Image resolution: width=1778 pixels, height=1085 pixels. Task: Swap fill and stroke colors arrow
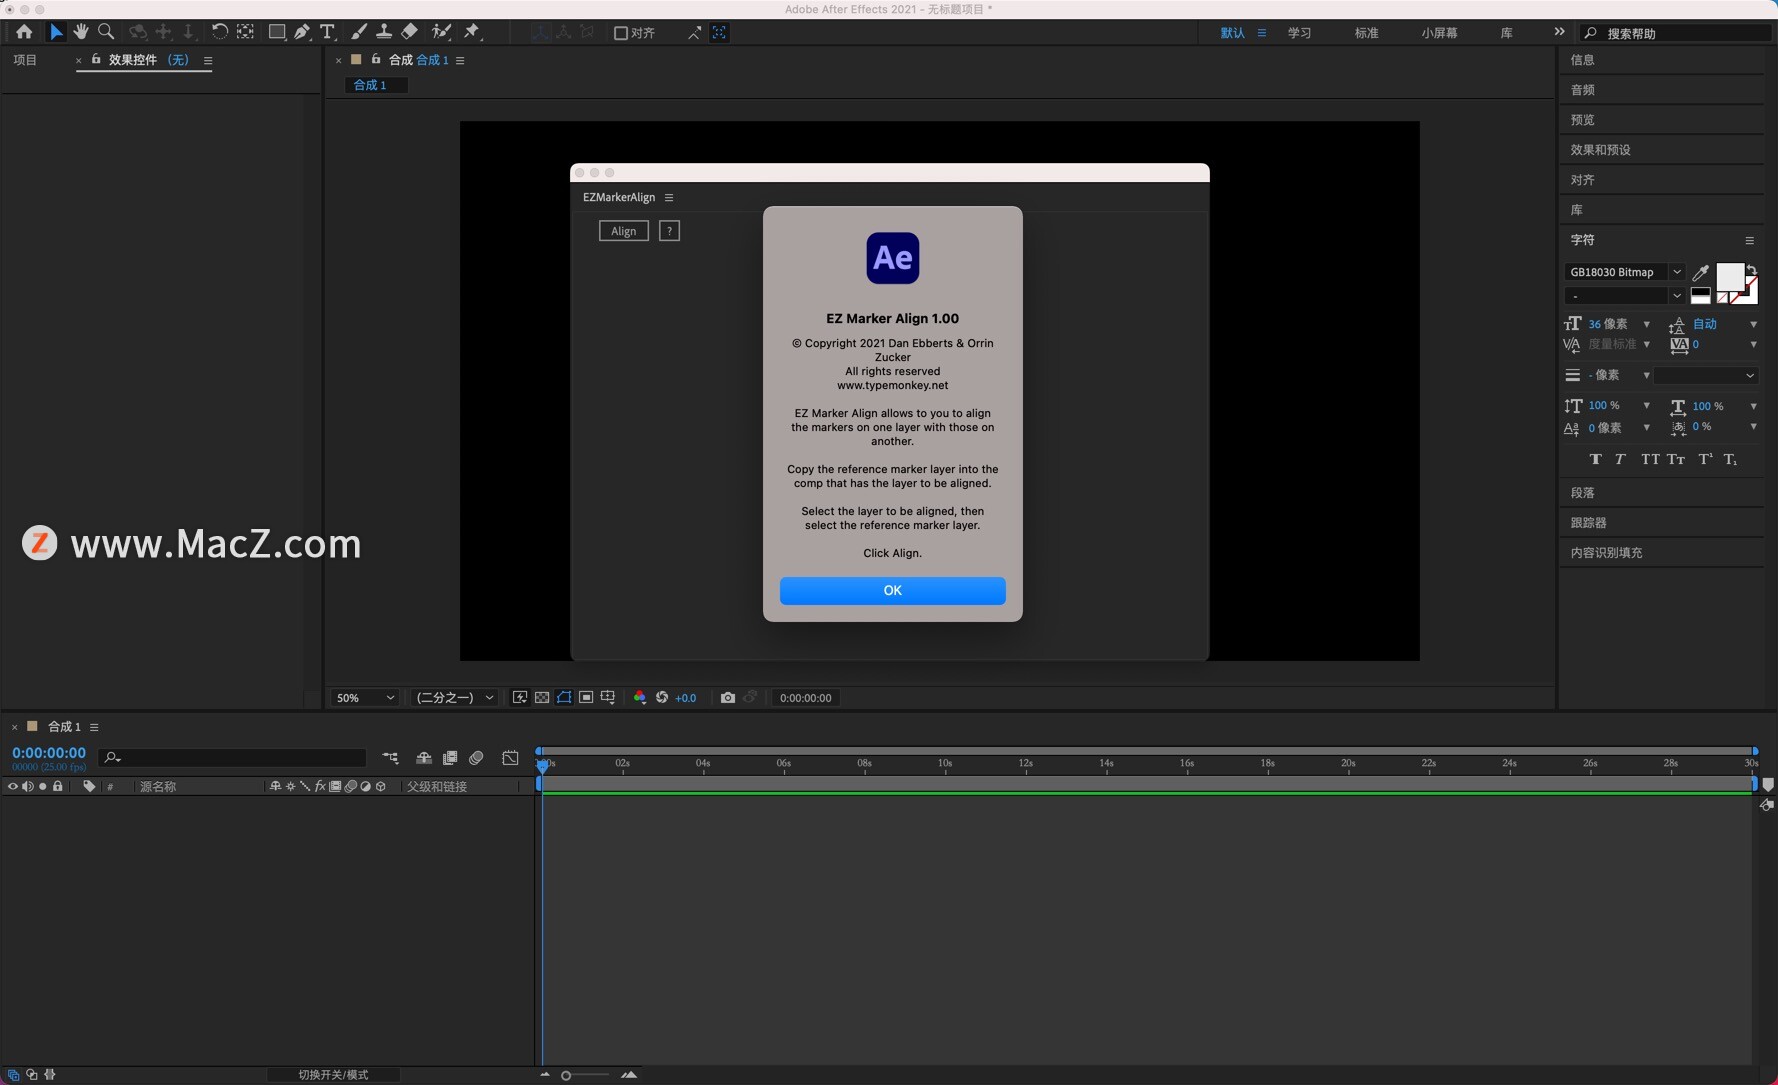pyautogui.click(x=1752, y=270)
